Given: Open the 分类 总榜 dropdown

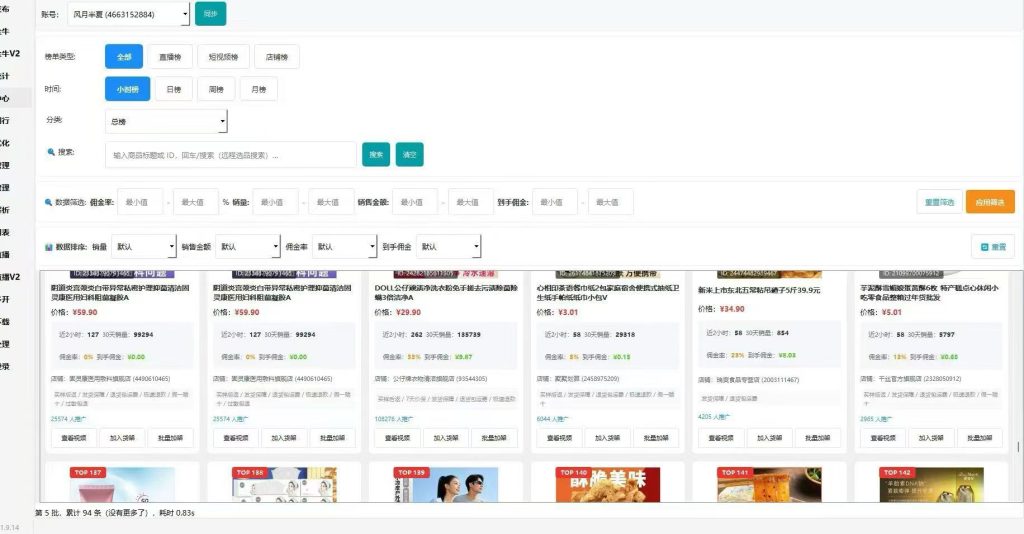Looking at the screenshot, I should pyautogui.click(x=166, y=121).
